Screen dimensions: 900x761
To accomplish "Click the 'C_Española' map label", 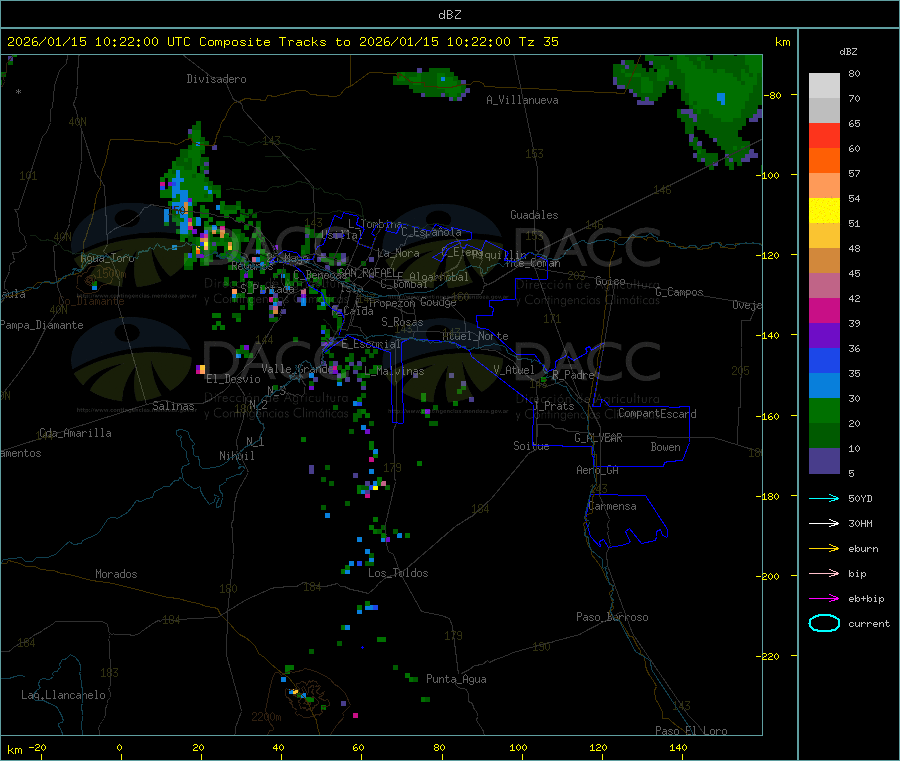I will (431, 232).
